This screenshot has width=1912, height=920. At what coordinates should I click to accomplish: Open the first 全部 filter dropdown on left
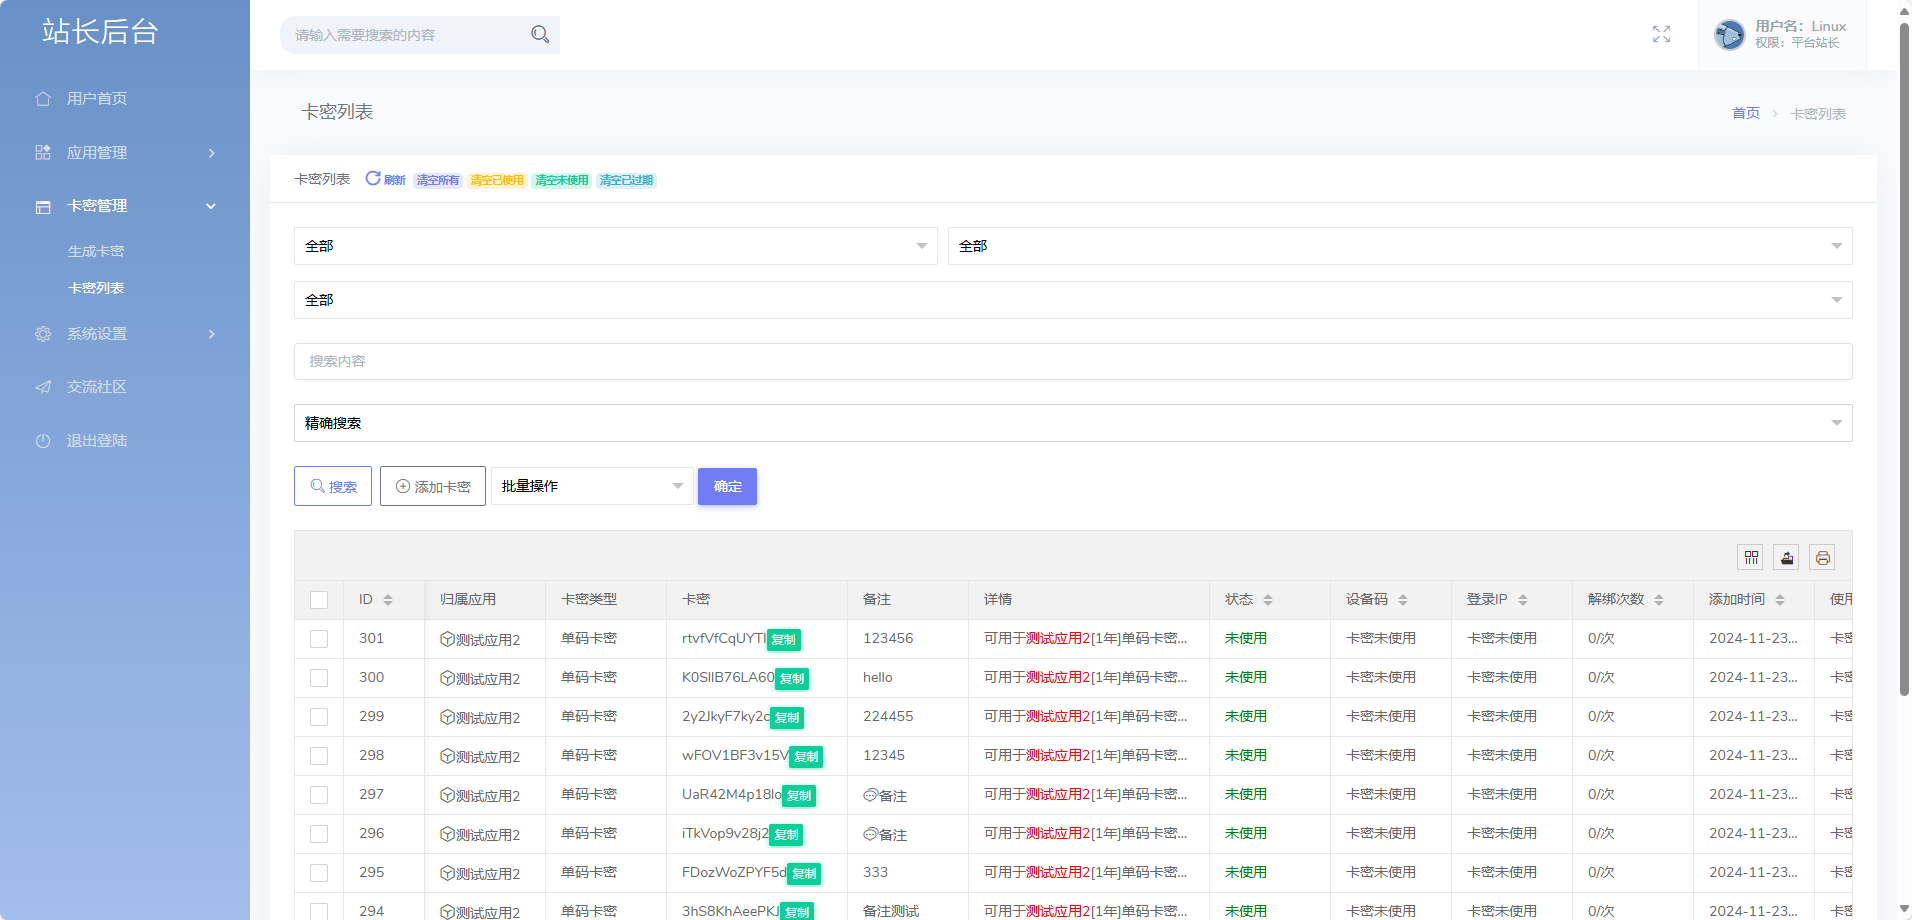[616, 246]
